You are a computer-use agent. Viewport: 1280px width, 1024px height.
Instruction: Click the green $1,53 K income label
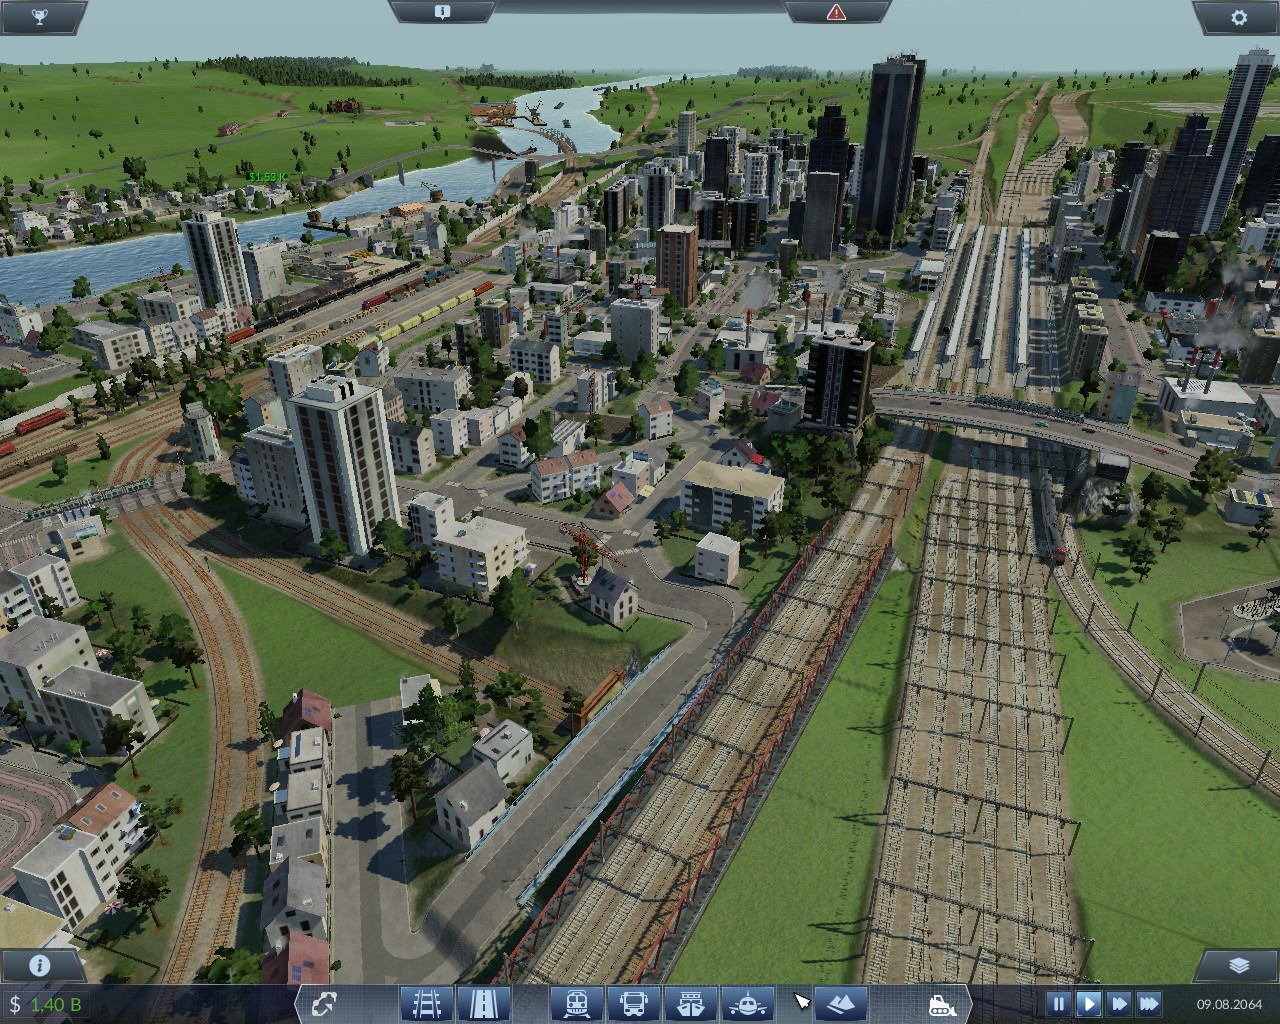(x=268, y=176)
